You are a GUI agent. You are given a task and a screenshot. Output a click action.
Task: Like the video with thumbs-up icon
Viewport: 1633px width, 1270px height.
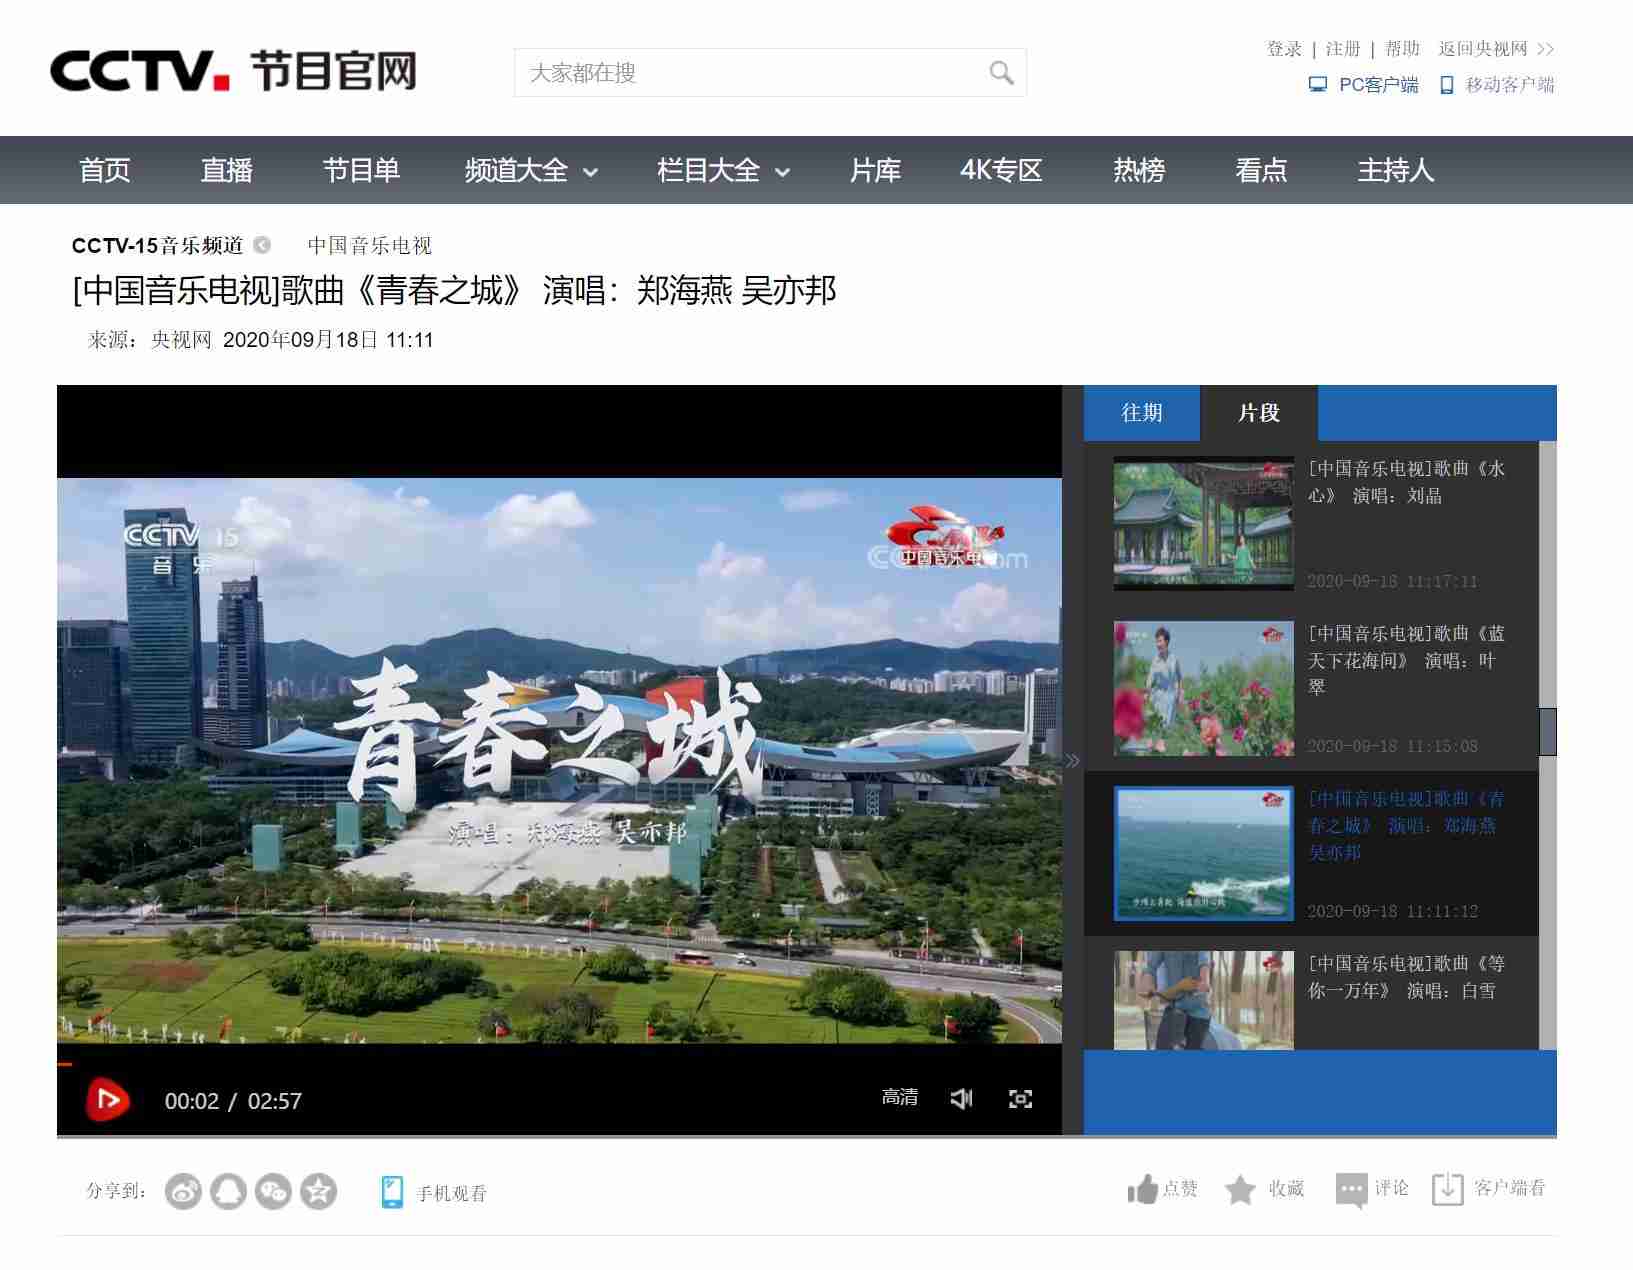(1142, 1189)
